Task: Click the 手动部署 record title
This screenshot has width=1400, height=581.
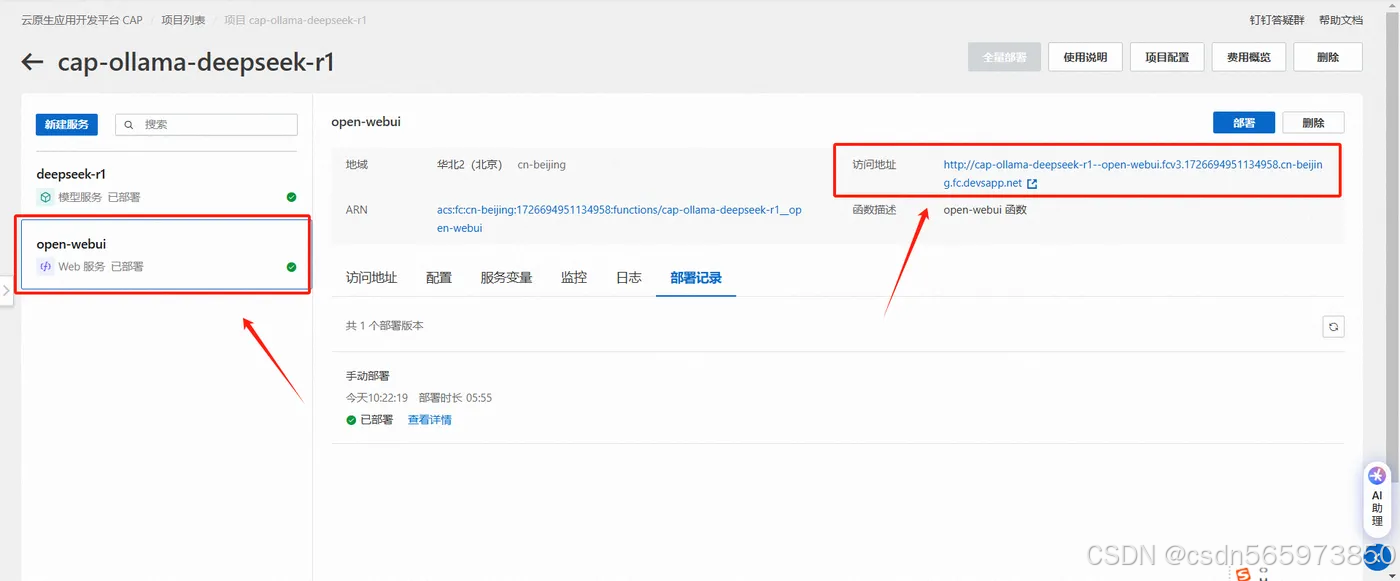Action: tap(368, 376)
